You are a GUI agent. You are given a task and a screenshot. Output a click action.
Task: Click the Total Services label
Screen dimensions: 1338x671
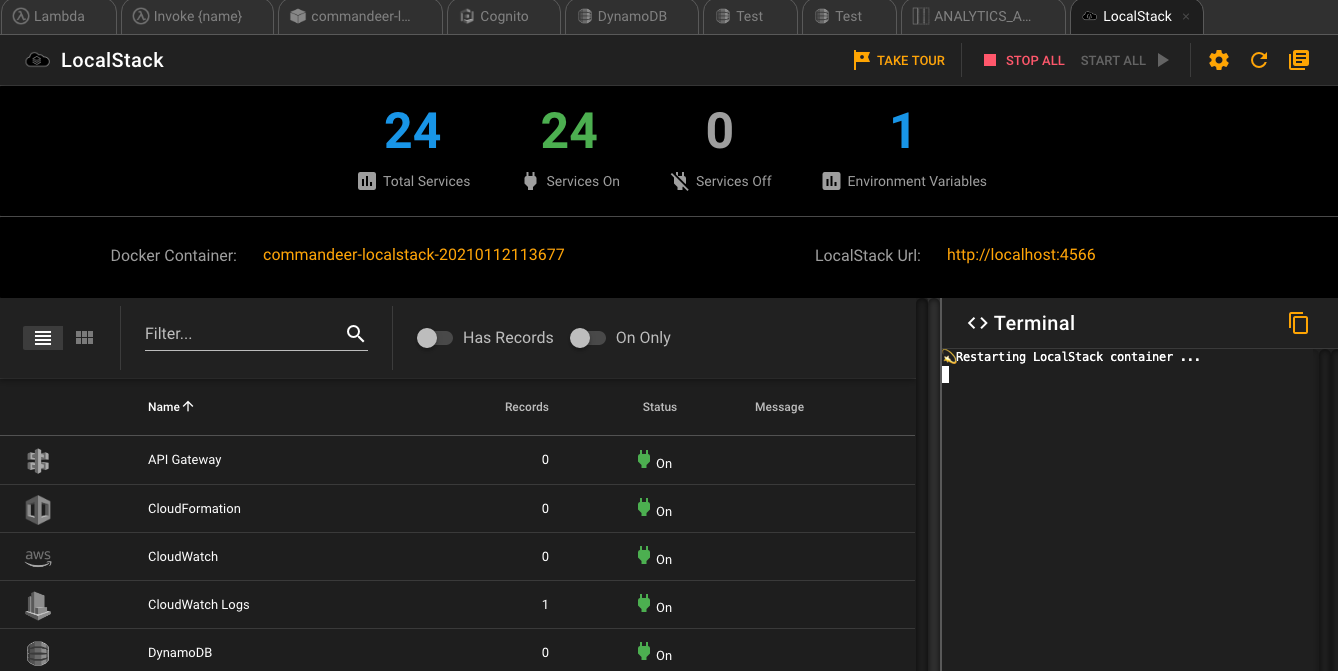427,181
